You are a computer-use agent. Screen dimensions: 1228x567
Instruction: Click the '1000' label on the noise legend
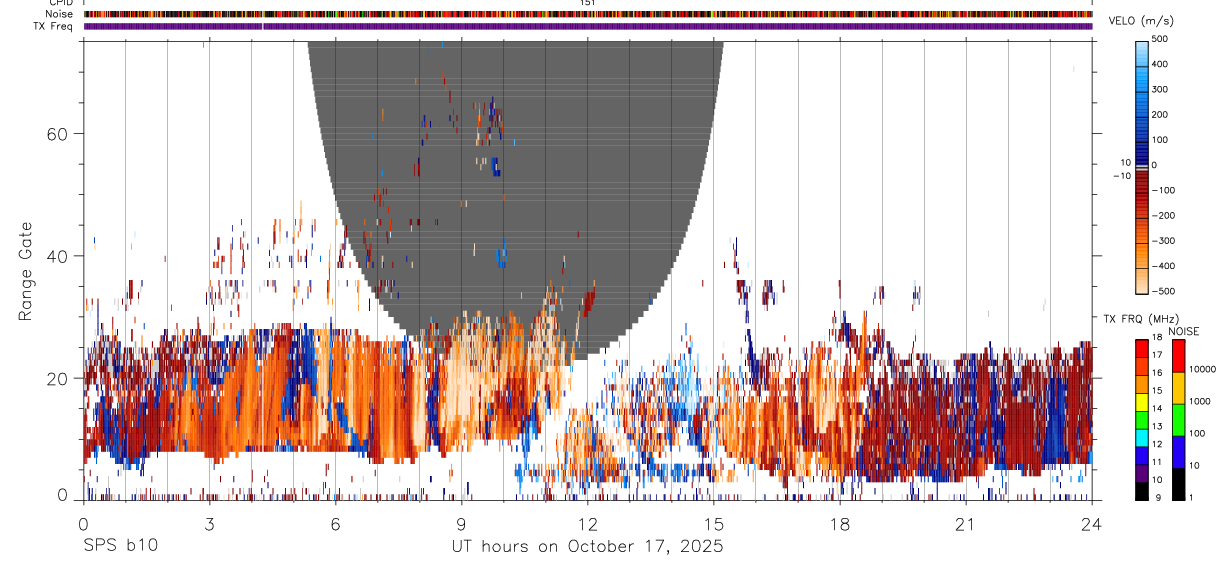click(x=1199, y=401)
